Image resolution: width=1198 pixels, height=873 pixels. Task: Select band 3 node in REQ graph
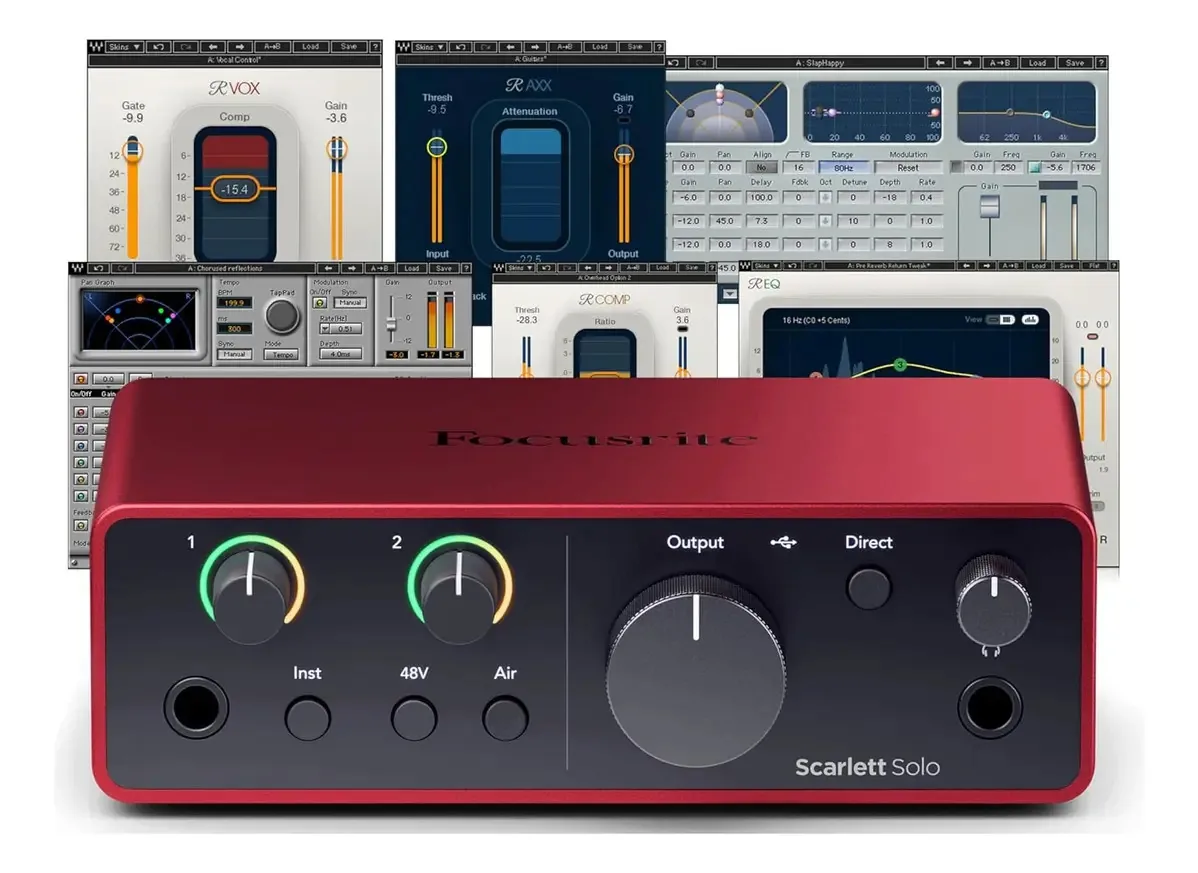point(900,365)
